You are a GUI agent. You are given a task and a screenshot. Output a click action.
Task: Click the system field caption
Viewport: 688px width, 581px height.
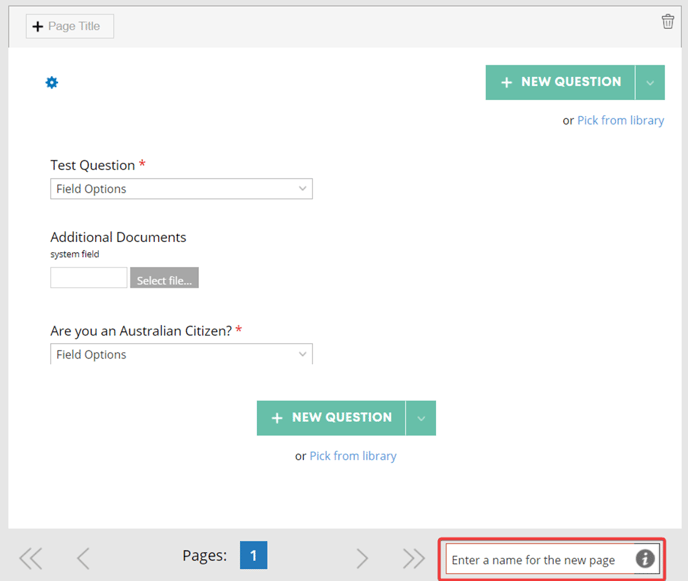coord(75,254)
